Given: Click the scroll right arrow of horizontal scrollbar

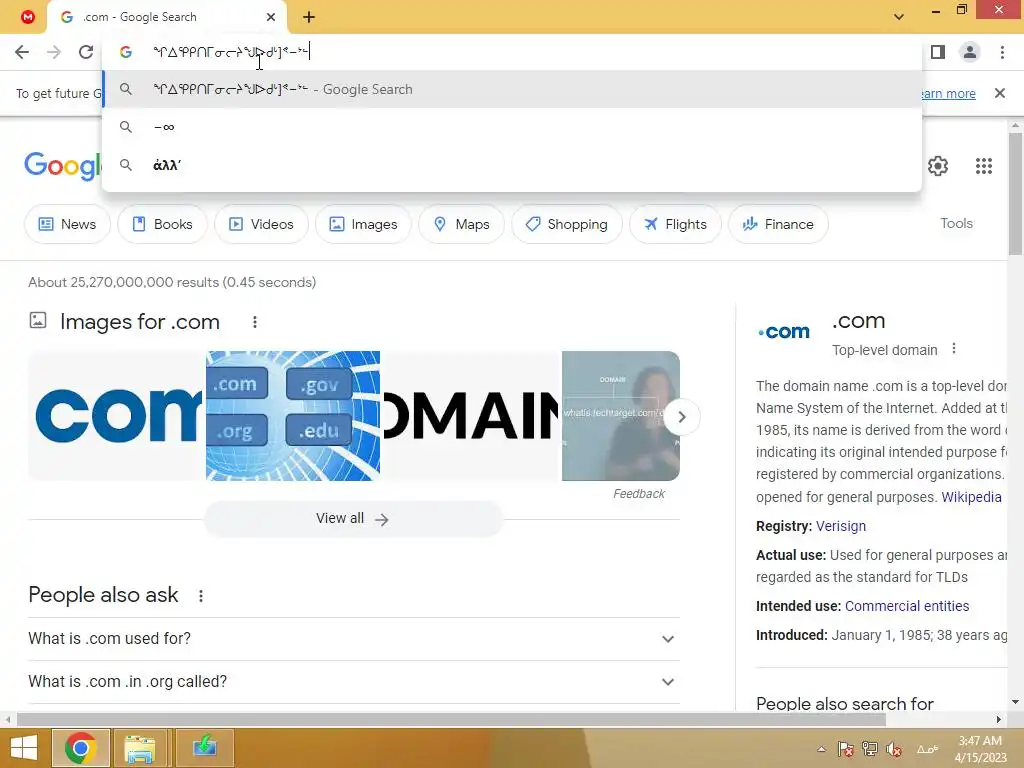Looking at the screenshot, I should (x=999, y=720).
